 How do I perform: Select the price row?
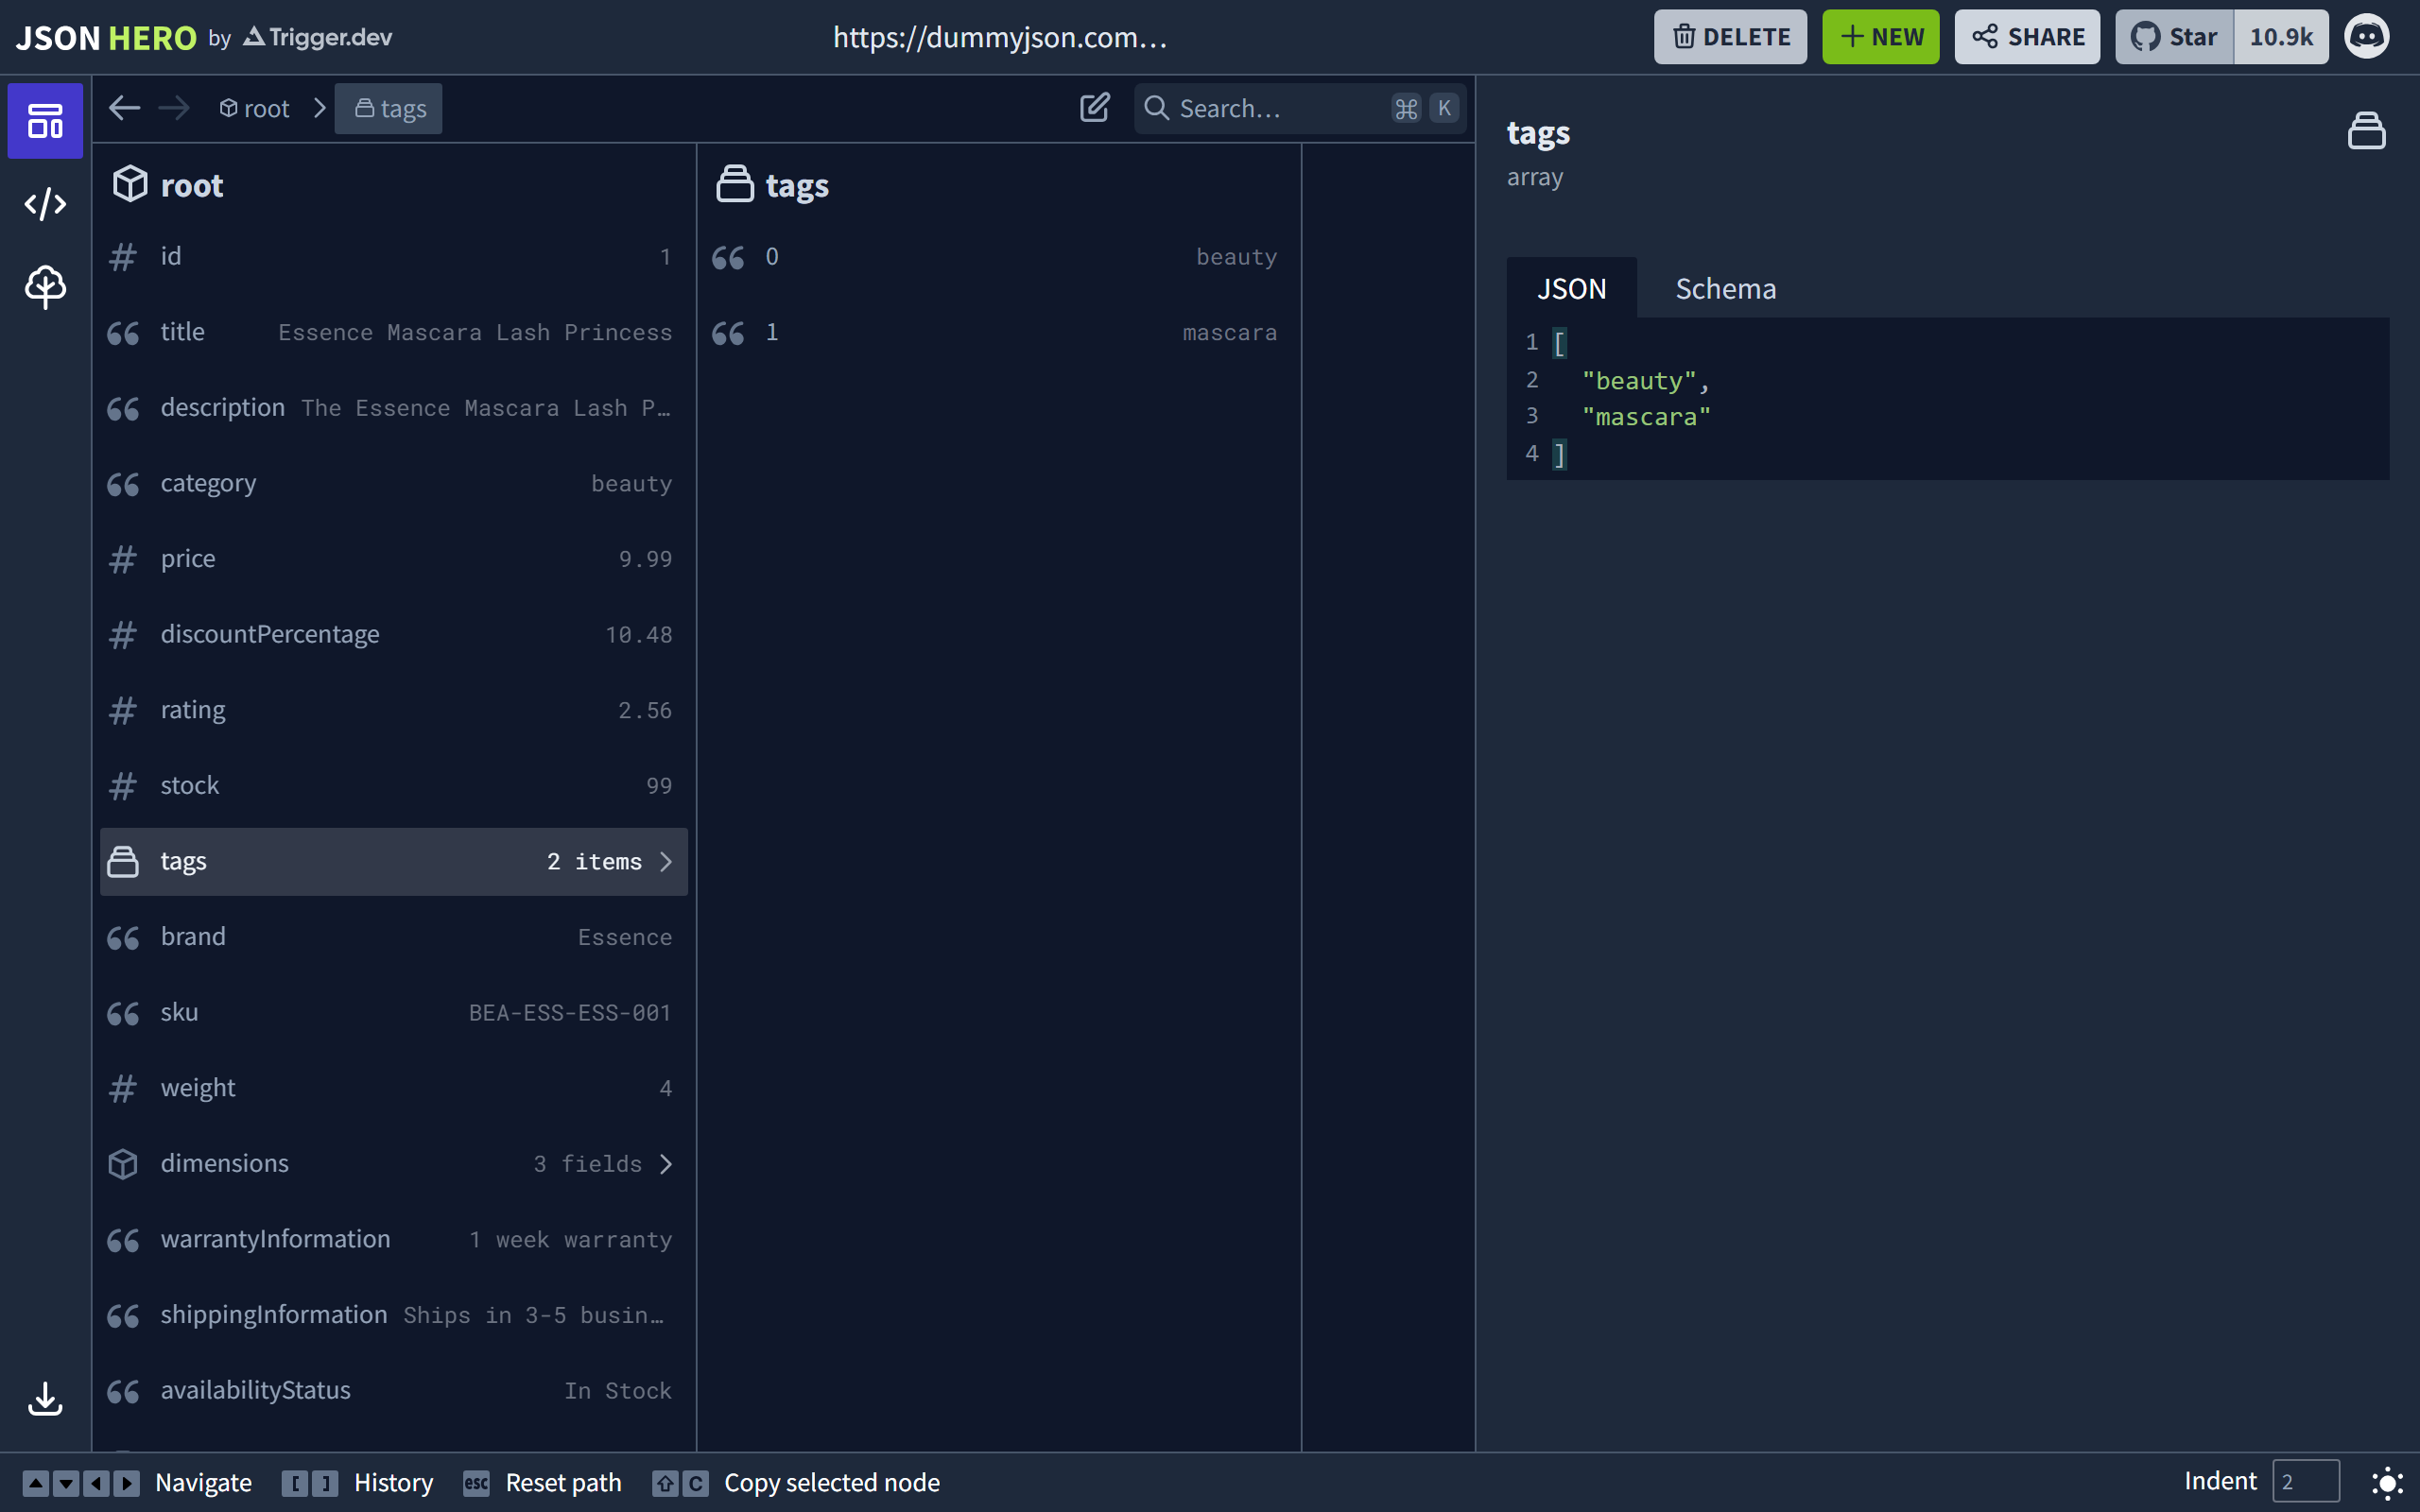pos(394,559)
